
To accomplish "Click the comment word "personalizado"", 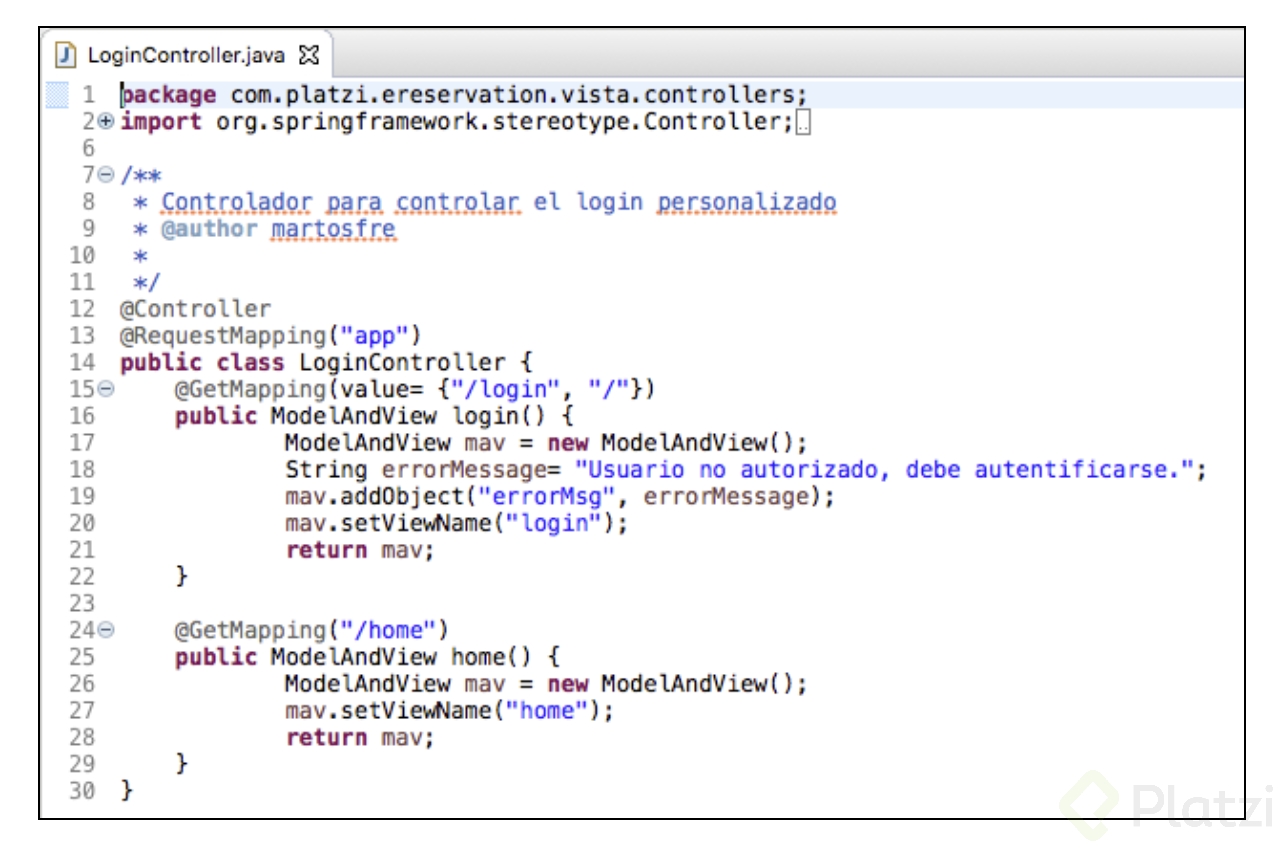I will (x=746, y=202).
